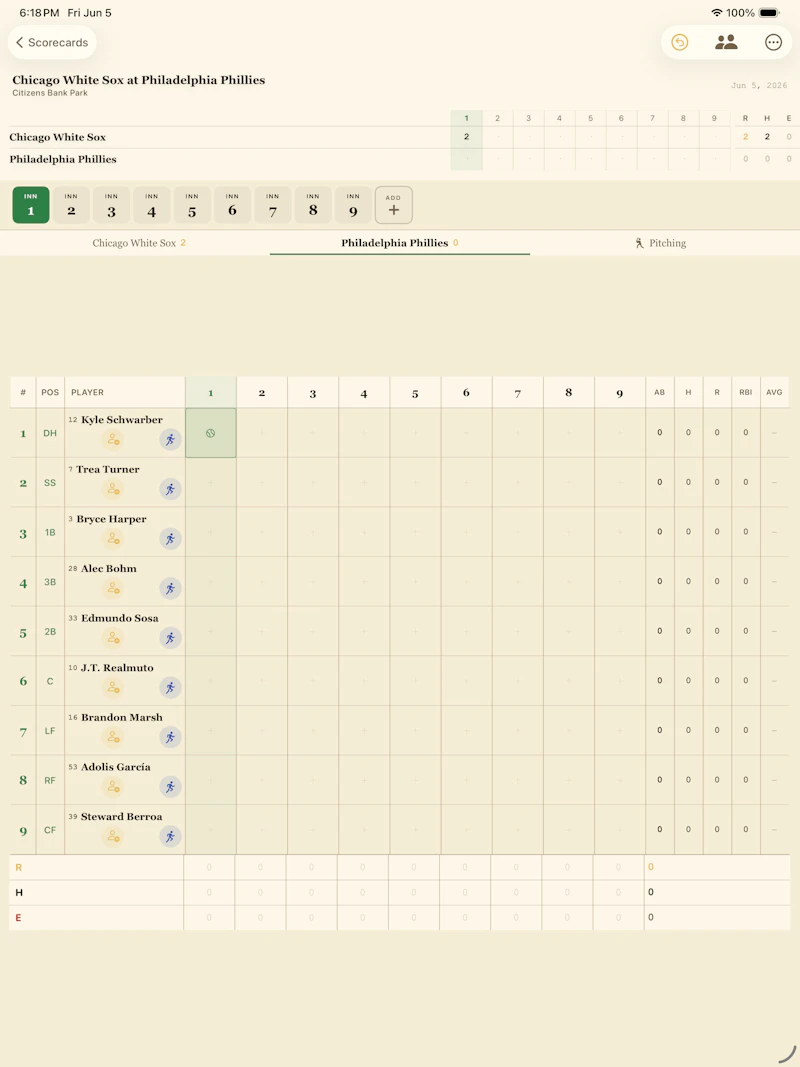Substitute player icon for J.T. Realmuto
The height and width of the screenshot is (1067, 800).
click(x=114, y=688)
